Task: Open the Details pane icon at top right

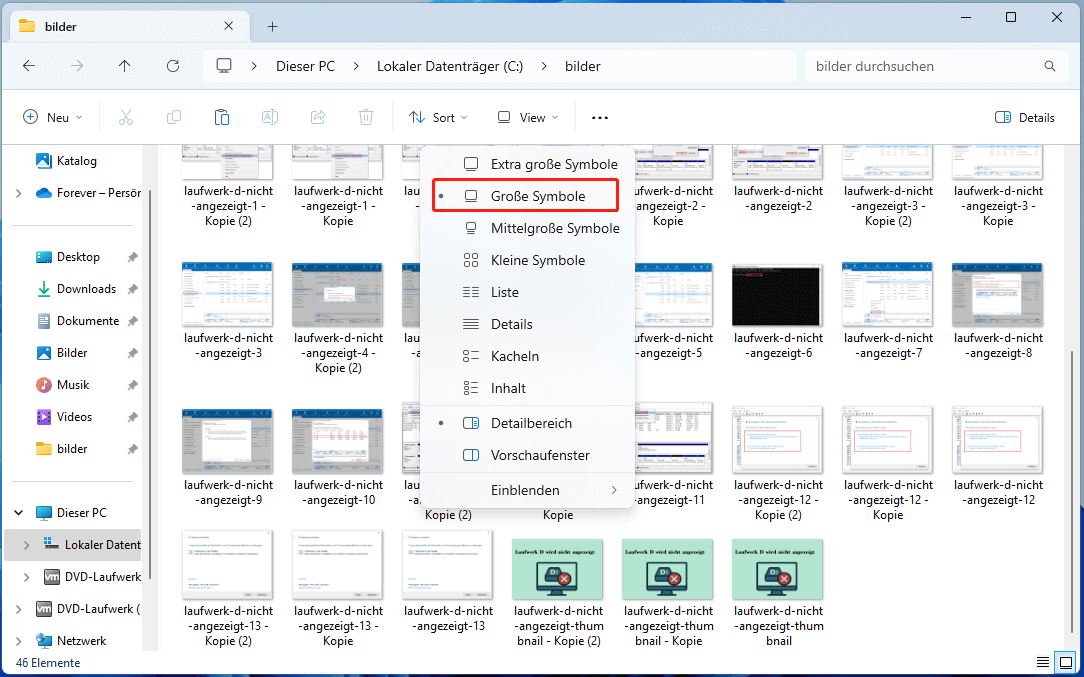Action: click(1024, 117)
